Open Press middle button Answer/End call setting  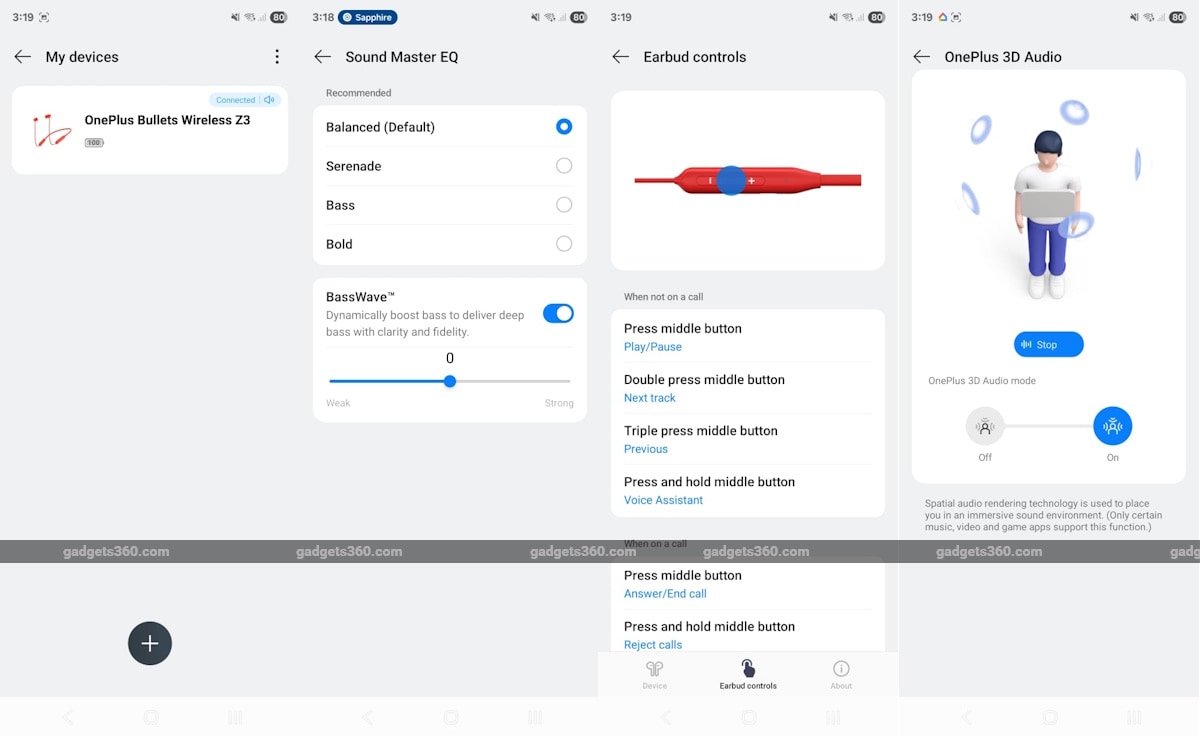point(747,583)
